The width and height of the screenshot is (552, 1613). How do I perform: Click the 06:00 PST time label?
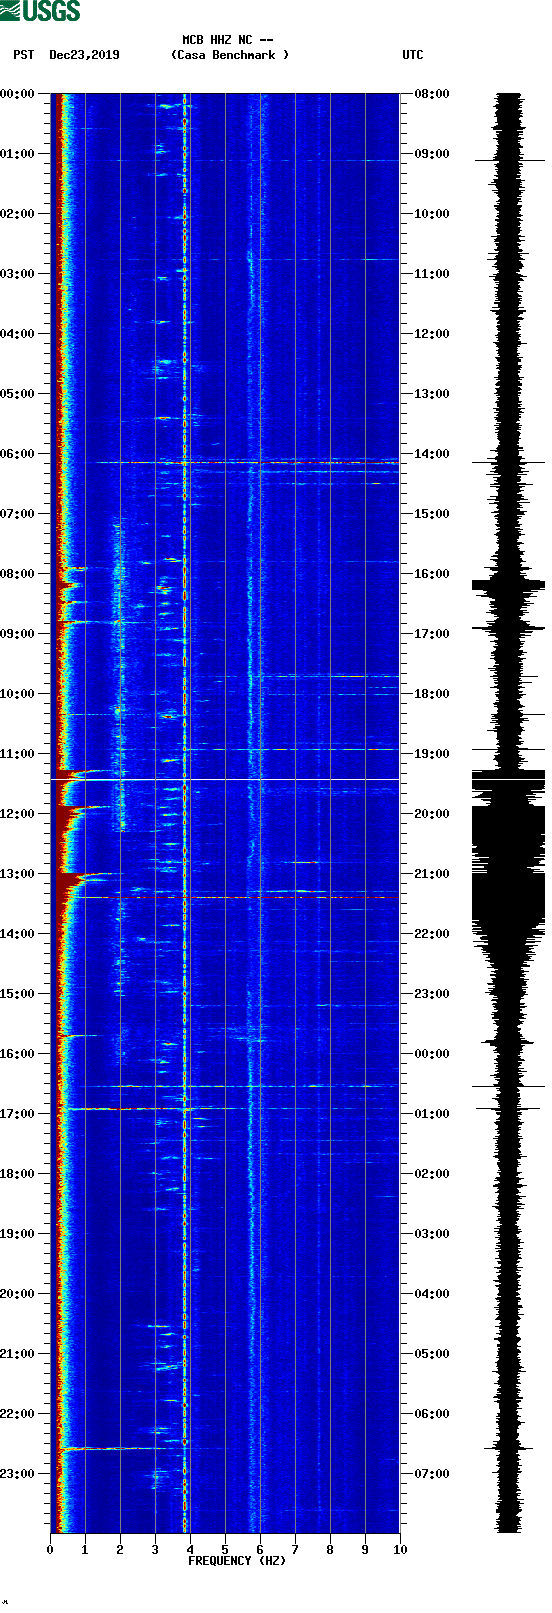tap(17, 454)
